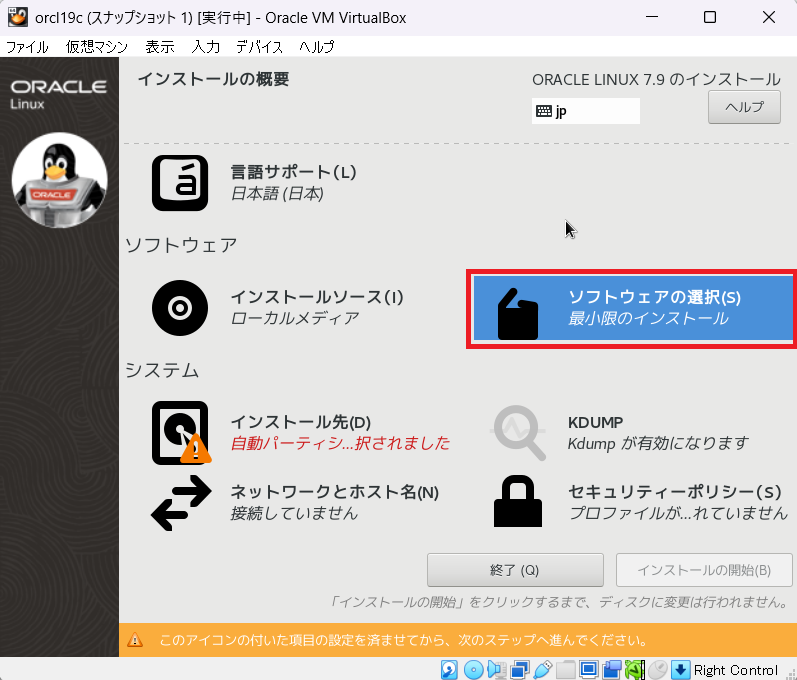
Task: Click the jp keyboard layout indicator
Action: tap(585, 111)
